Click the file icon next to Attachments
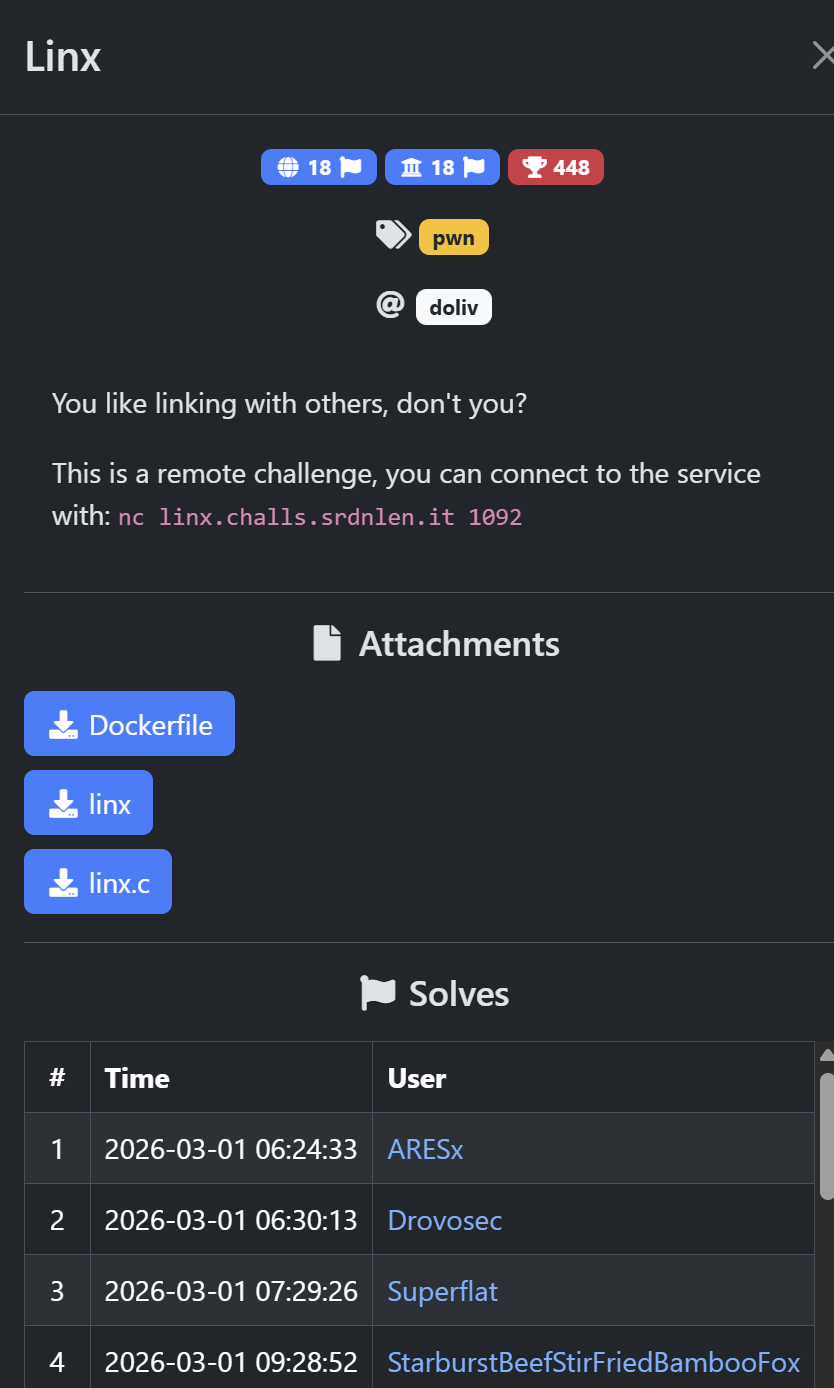The height and width of the screenshot is (1388, 834). [x=327, y=643]
